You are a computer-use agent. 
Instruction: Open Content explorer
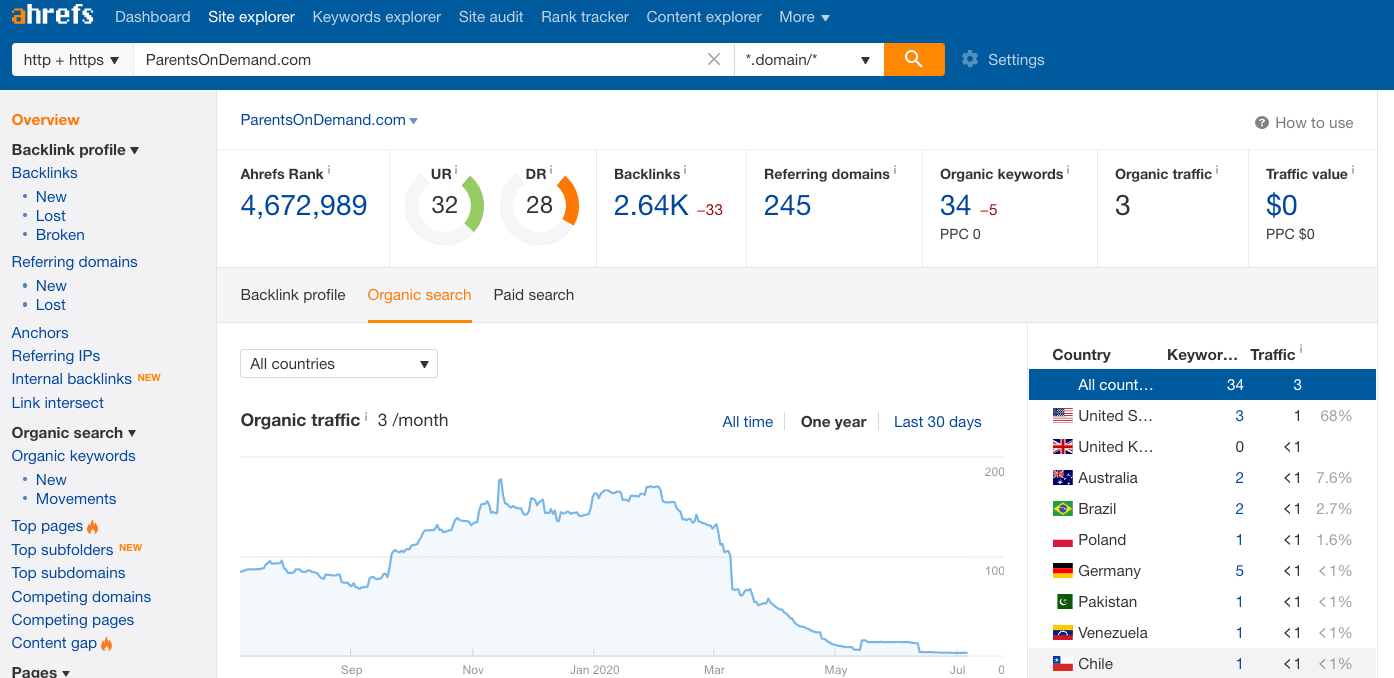(704, 17)
